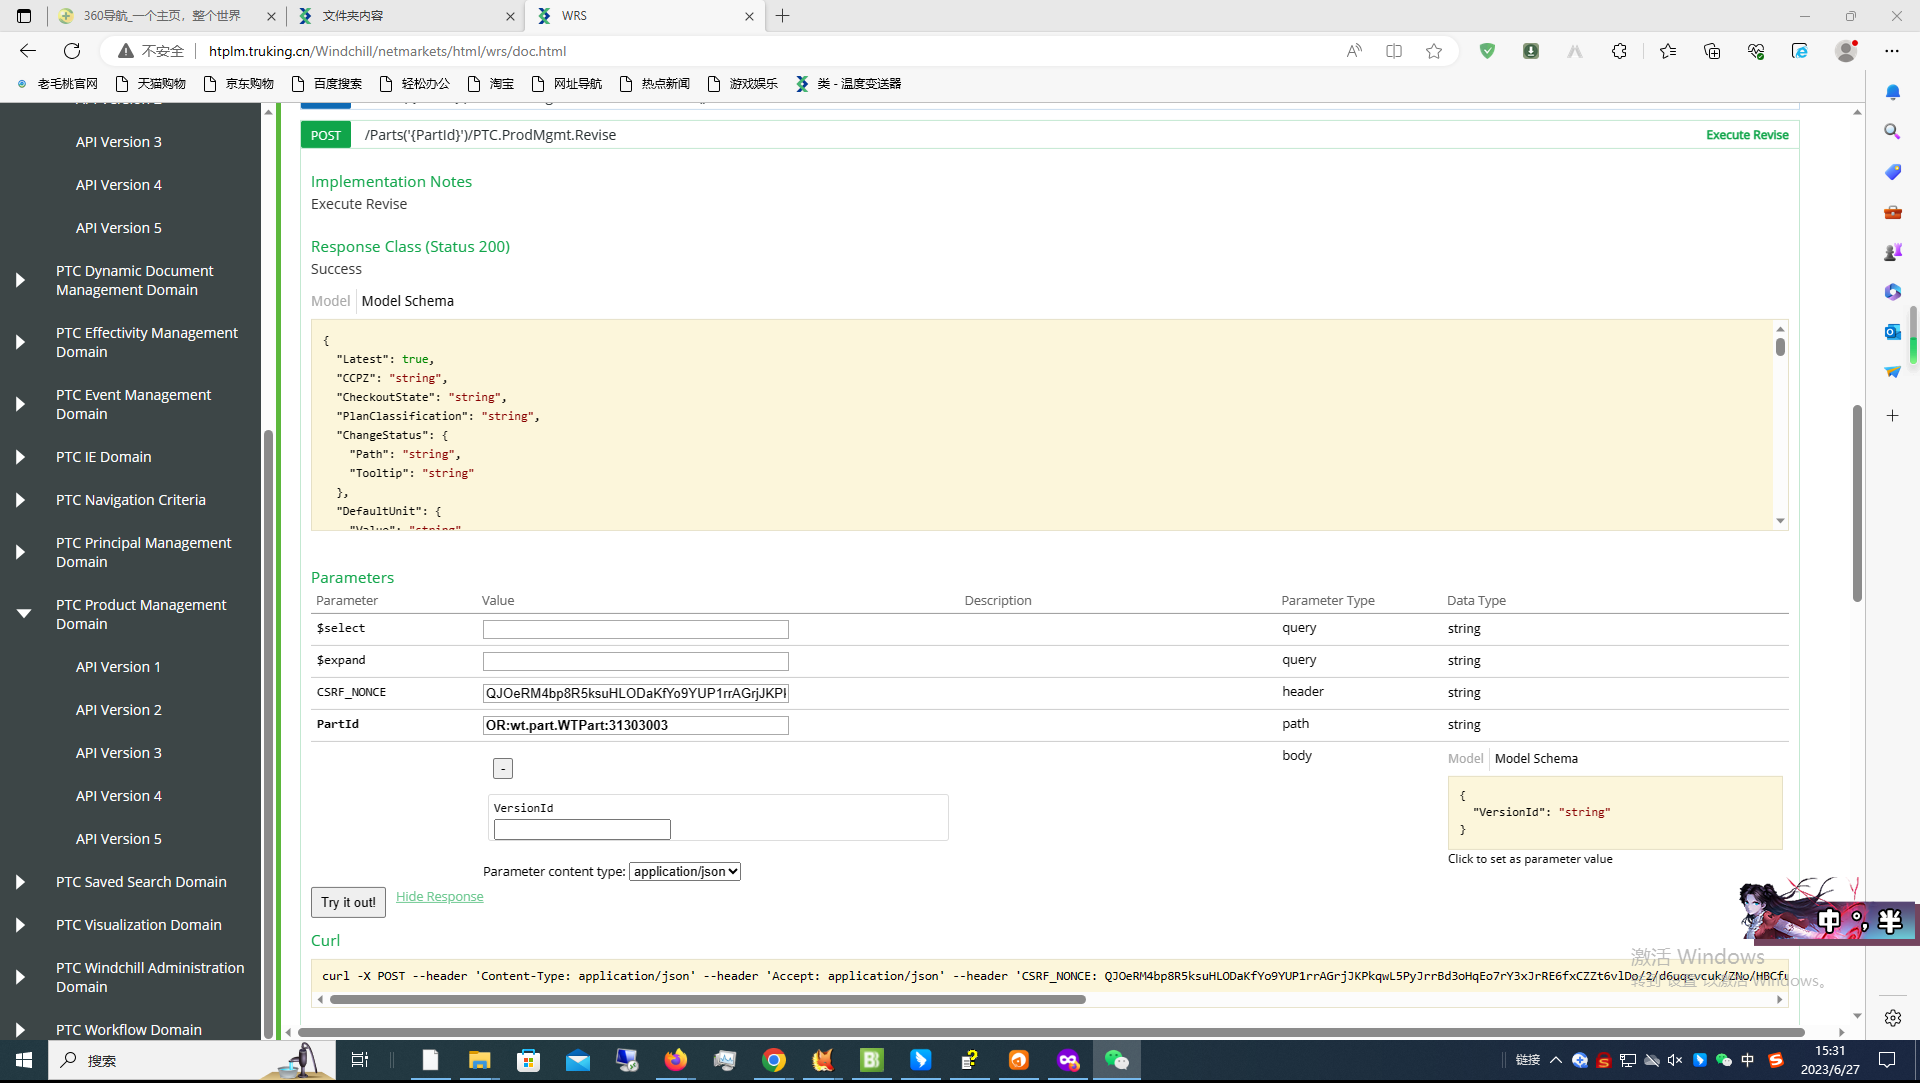Click the browser back arrow

[28, 51]
